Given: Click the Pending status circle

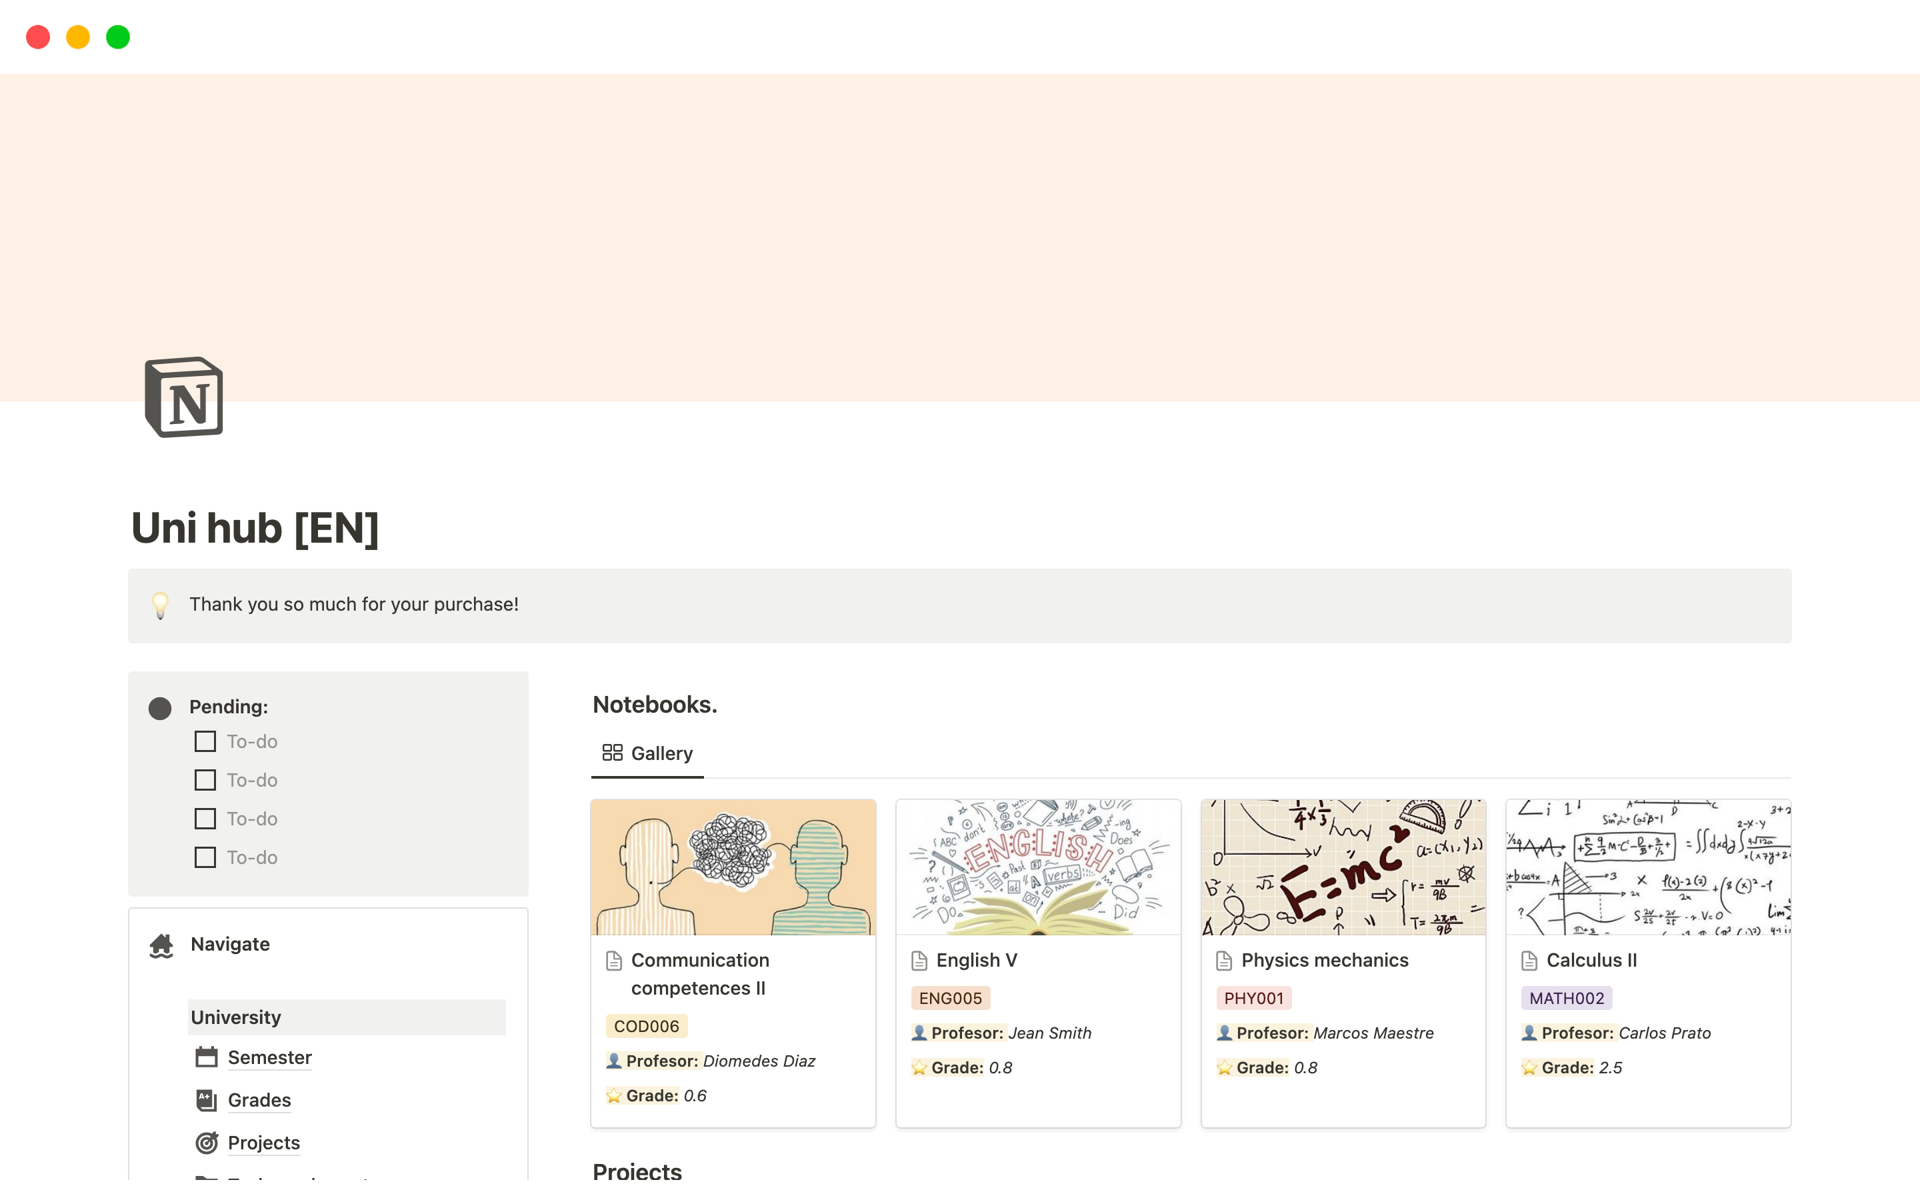Looking at the screenshot, I should (x=160, y=708).
